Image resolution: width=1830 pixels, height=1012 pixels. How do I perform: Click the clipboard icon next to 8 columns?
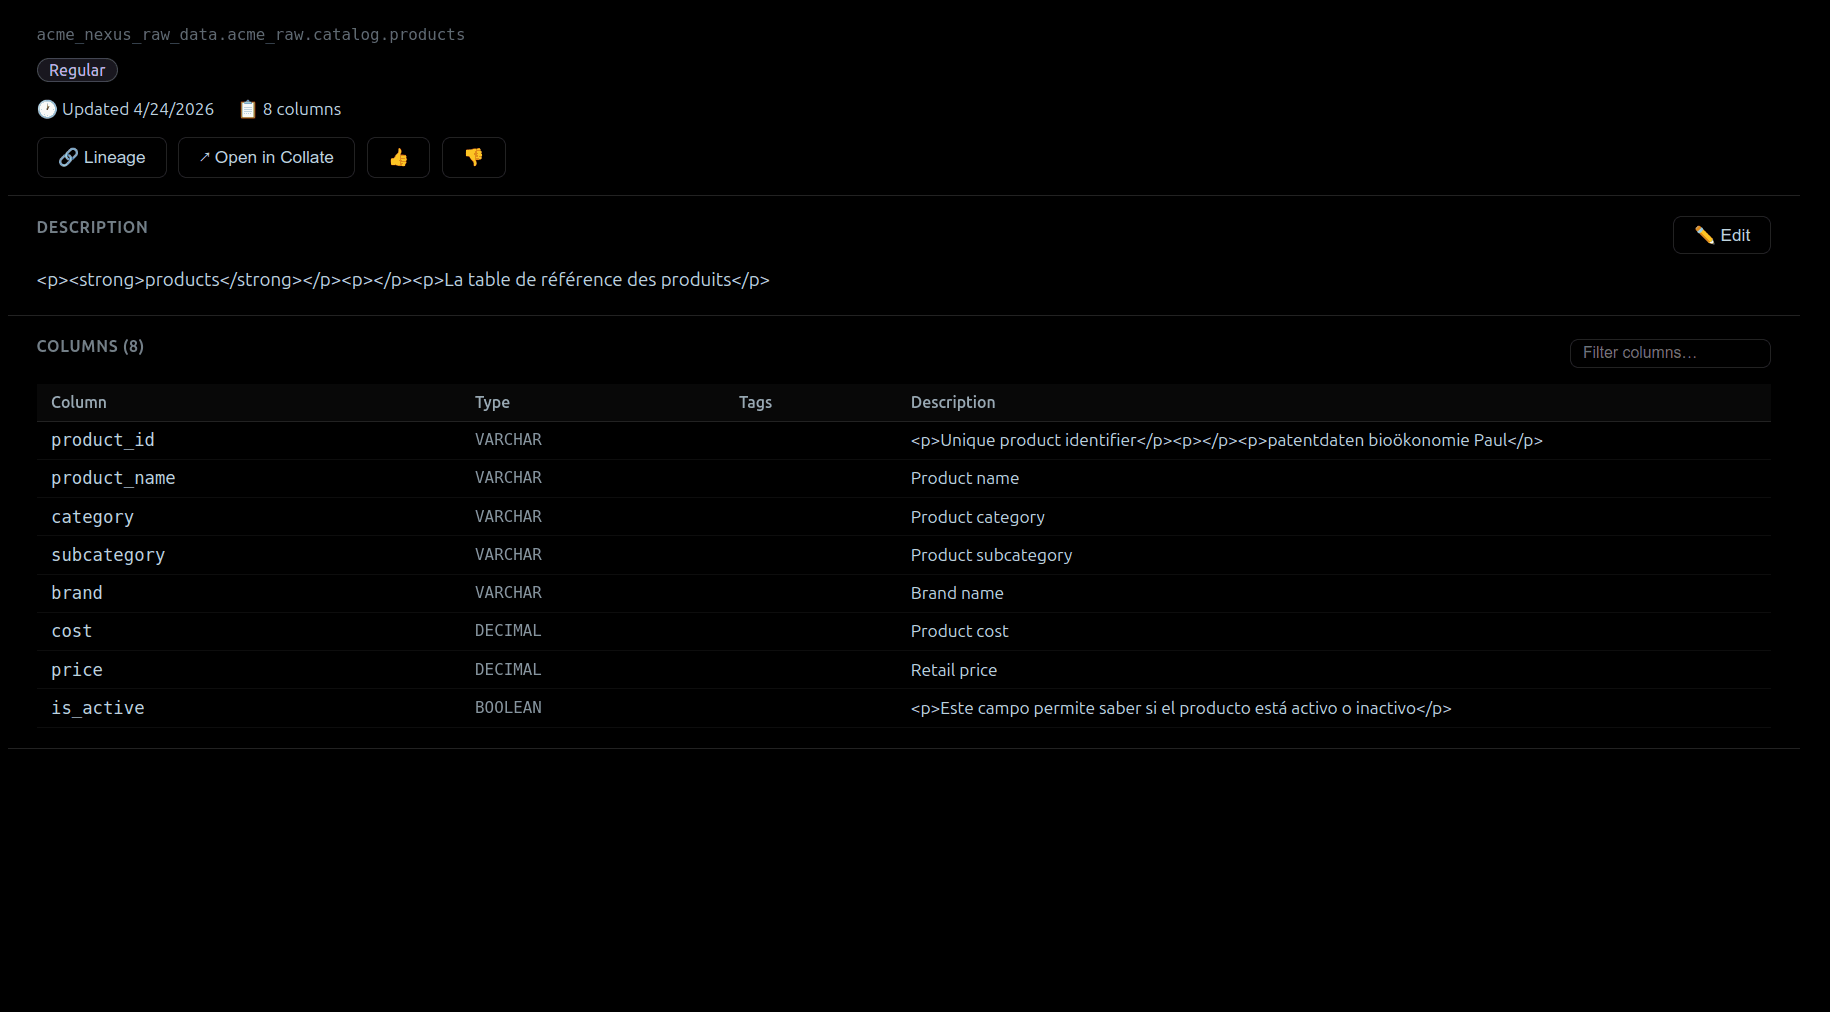tap(247, 109)
